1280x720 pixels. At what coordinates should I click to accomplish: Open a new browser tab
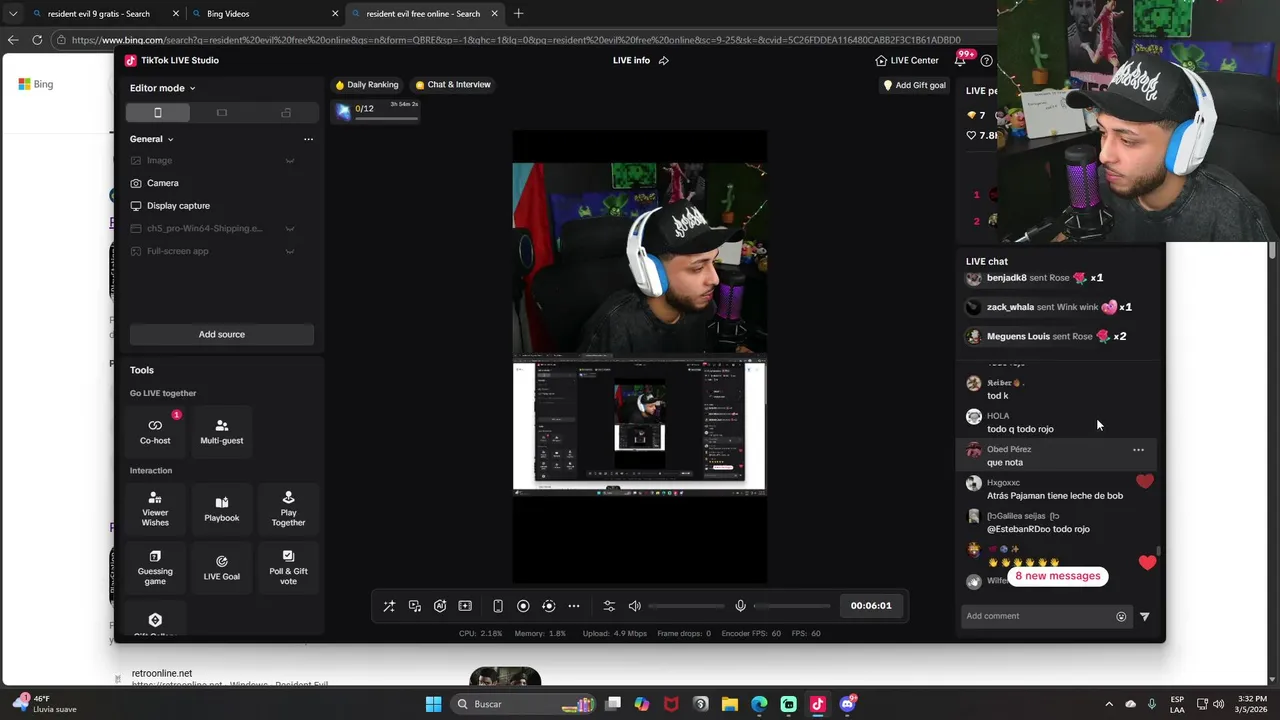pyautogui.click(x=518, y=14)
